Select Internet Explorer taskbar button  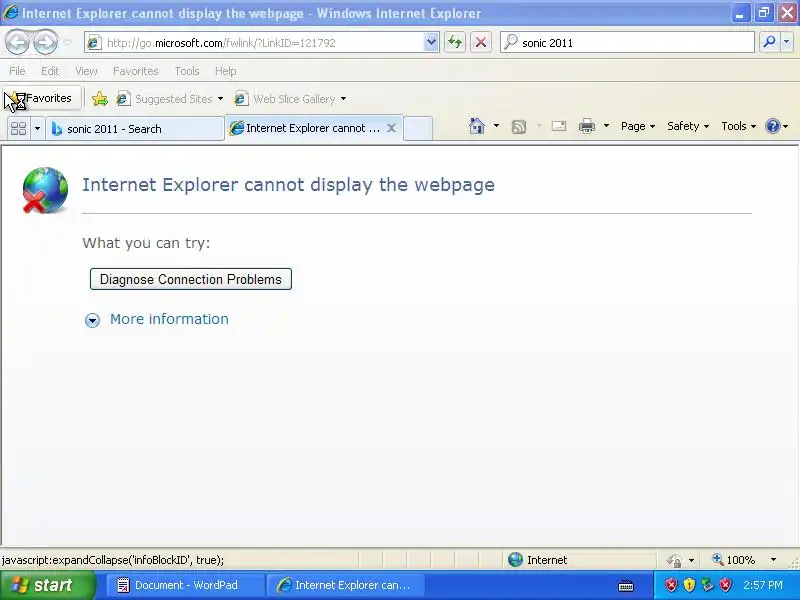pos(347,585)
